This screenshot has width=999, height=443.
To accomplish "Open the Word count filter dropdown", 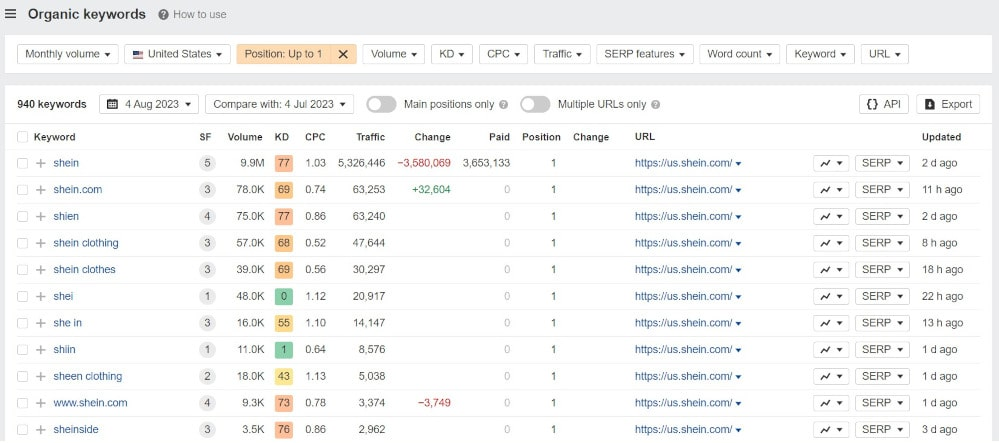I will coord(740,54).
